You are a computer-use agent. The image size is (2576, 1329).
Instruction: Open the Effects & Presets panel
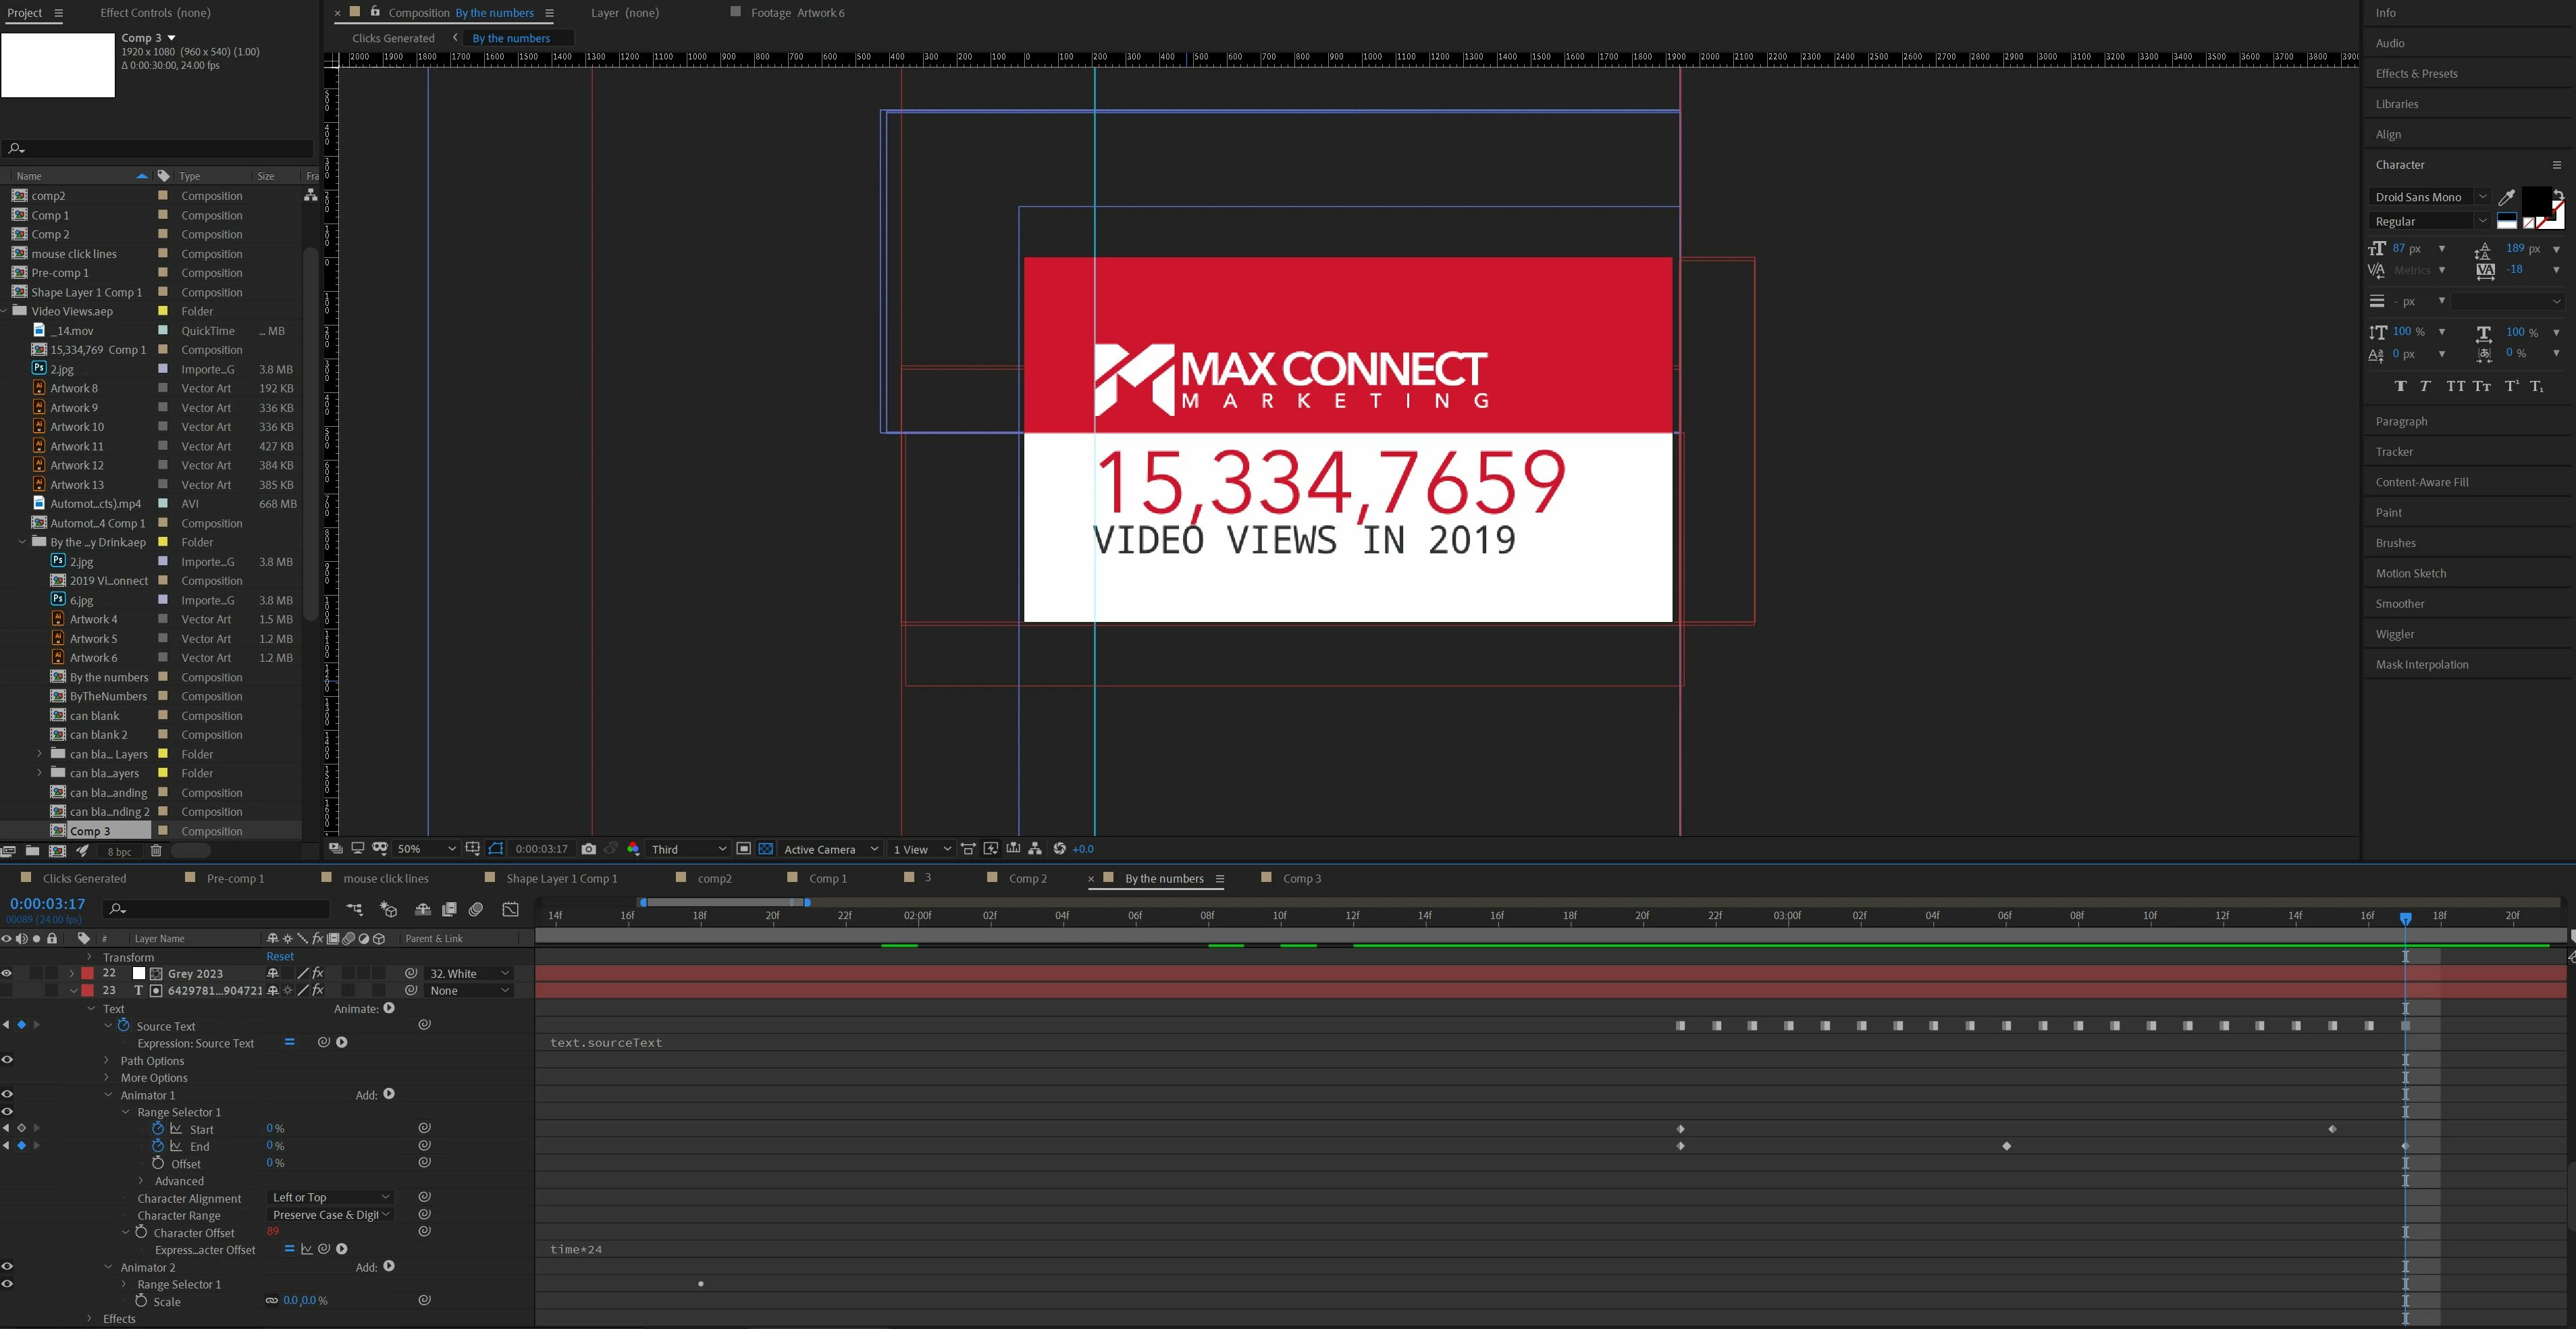[2416, 73]
